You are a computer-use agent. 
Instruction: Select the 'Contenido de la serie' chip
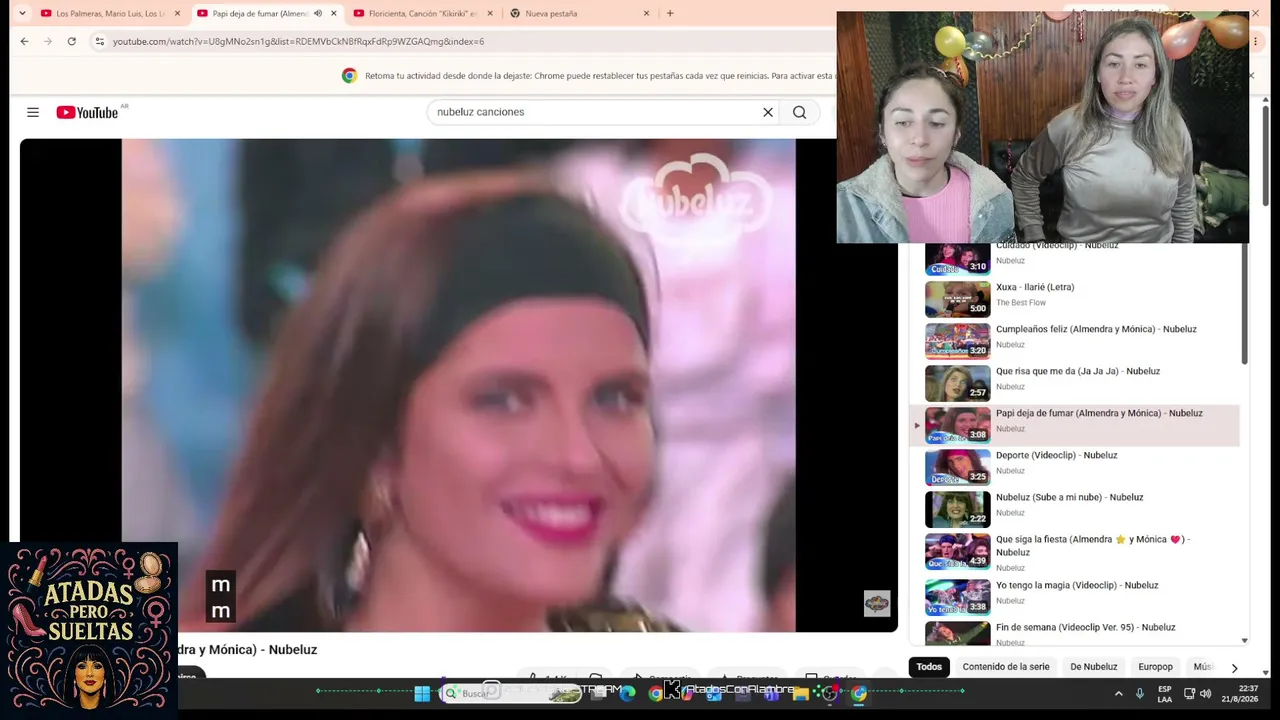(1006, 667)
